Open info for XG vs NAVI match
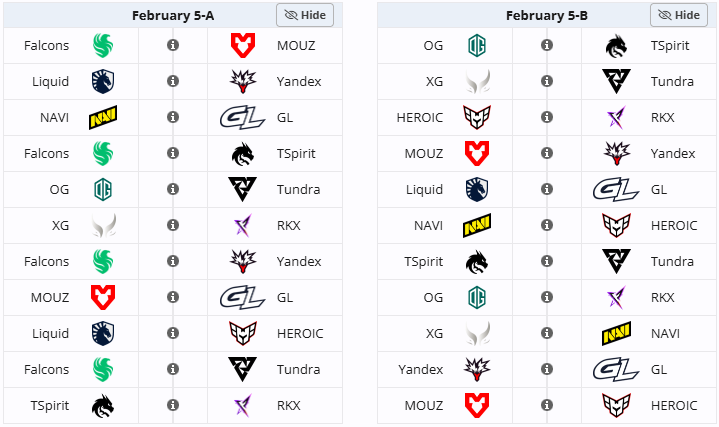This screenshot has width=719, height=427. [x=546, y=333]
